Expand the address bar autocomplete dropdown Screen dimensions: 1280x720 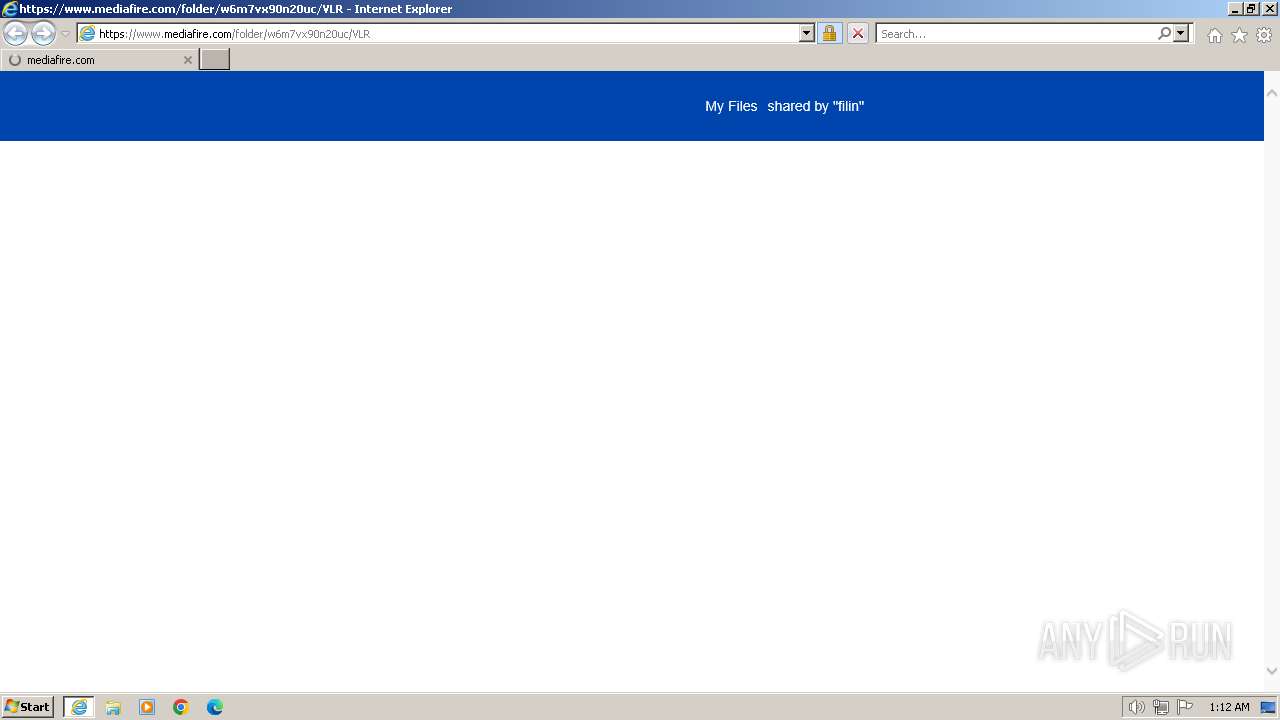pyautogui.click(x=807, y=33)
